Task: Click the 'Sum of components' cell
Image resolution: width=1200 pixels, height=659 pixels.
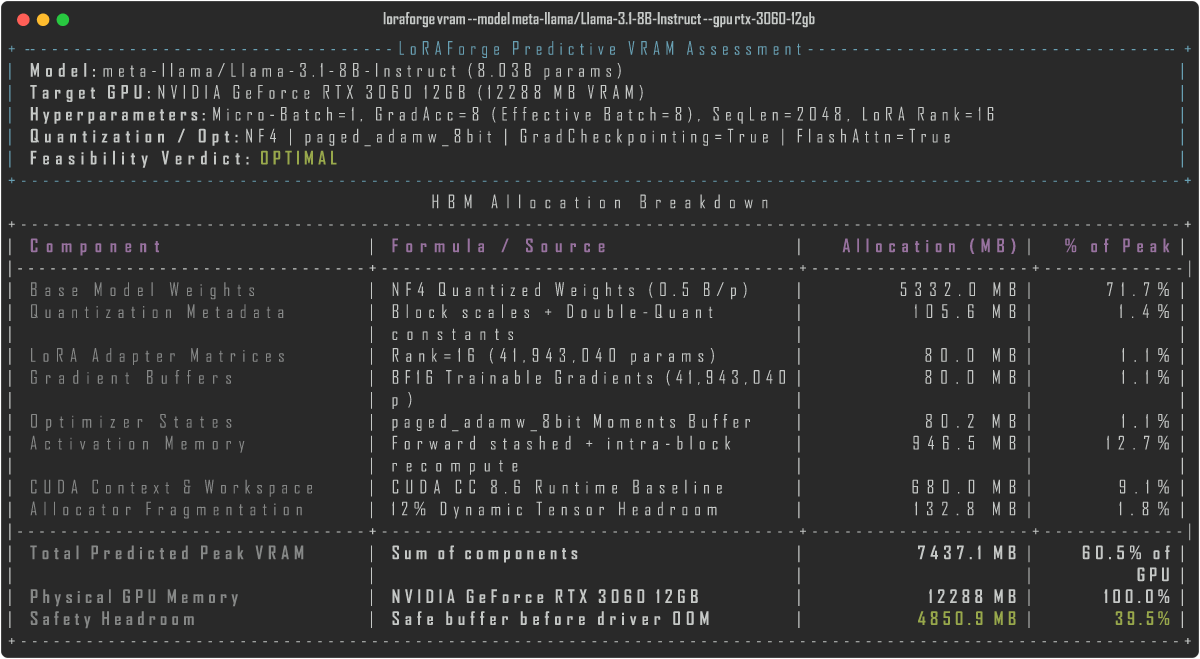Action: [485, 553]
